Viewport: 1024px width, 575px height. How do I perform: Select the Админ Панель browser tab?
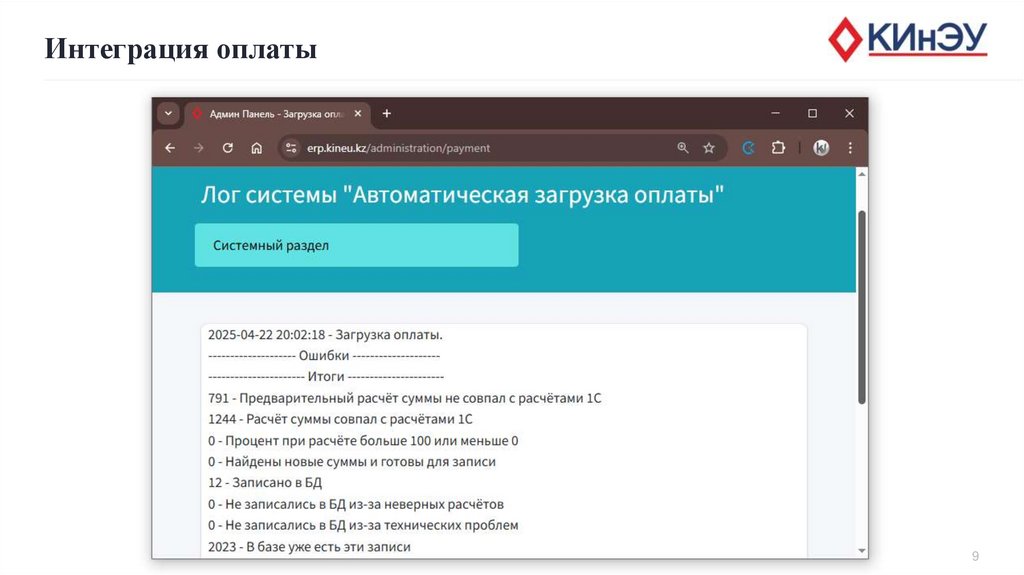[x=278, y=114]
